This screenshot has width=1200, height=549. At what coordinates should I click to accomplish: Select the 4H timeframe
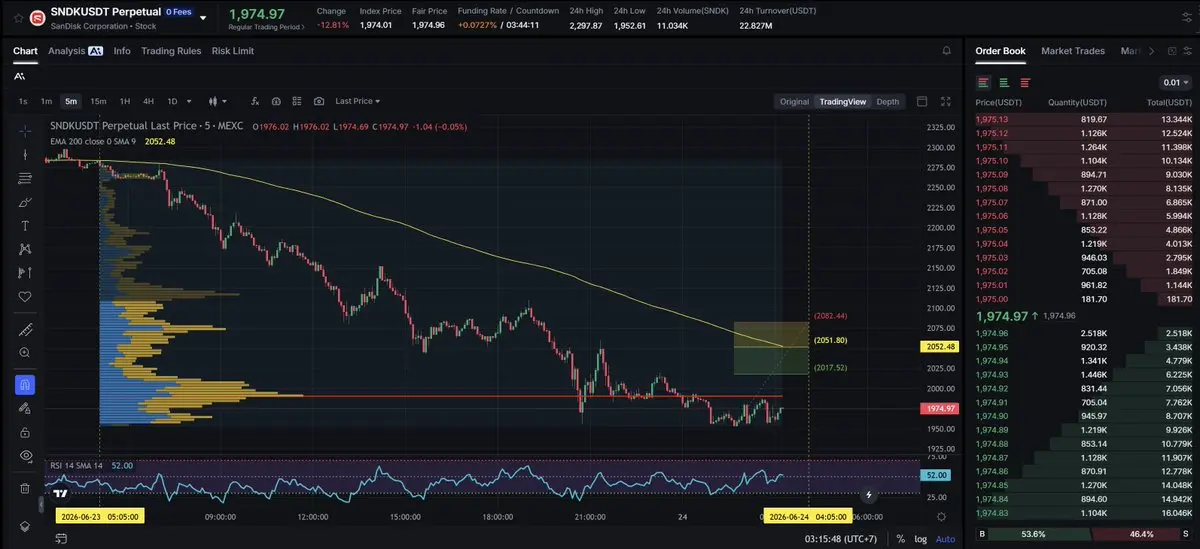[x=148, y=101]
